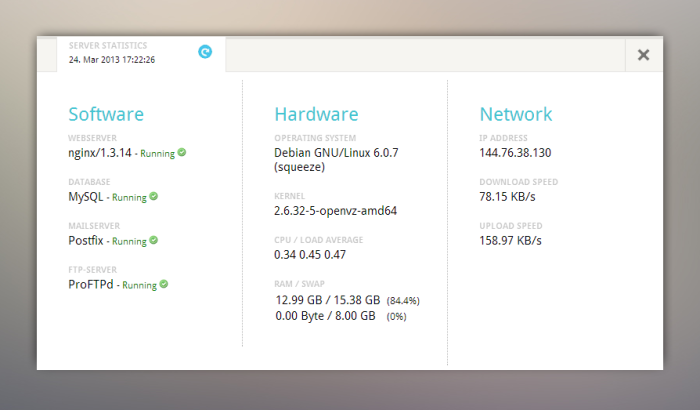This screenshot has width=700, height=410.
Task: Click the UPLOAD SPEED label
Action: 511,226
